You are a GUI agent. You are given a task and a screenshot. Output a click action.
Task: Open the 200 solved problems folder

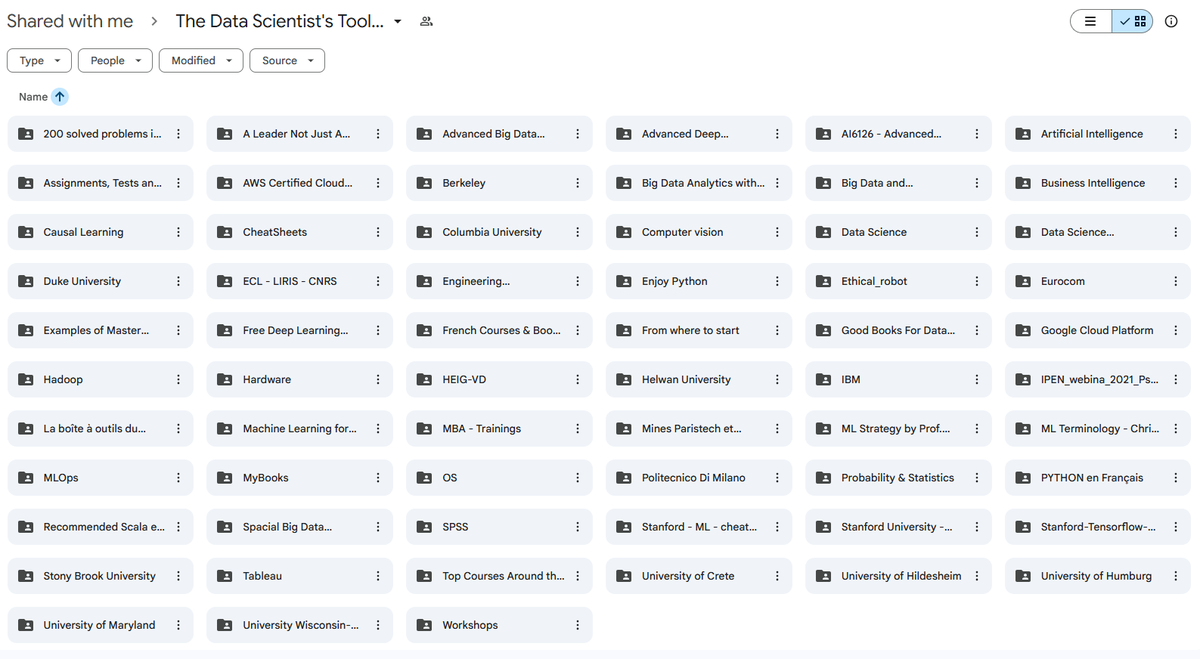click(100, 134)
